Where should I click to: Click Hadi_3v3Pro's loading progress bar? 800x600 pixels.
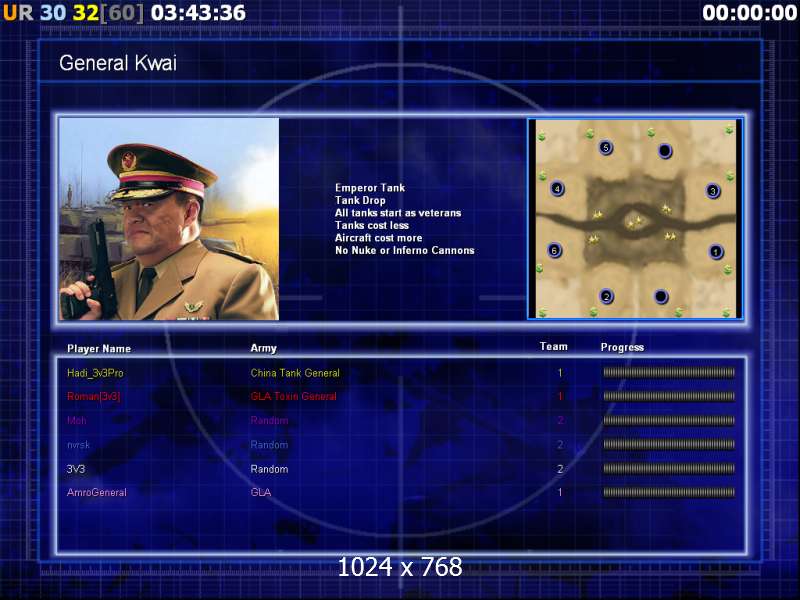pos(669,372)
